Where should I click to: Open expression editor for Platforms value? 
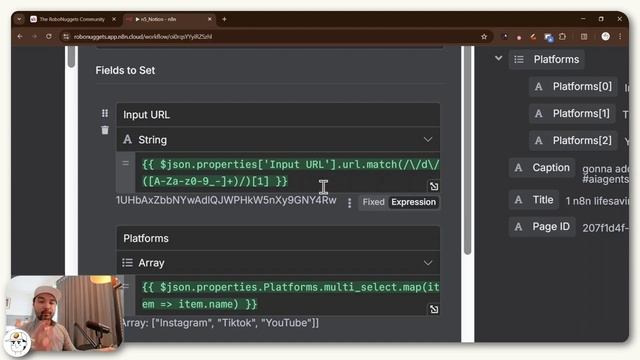coord(433,309)
